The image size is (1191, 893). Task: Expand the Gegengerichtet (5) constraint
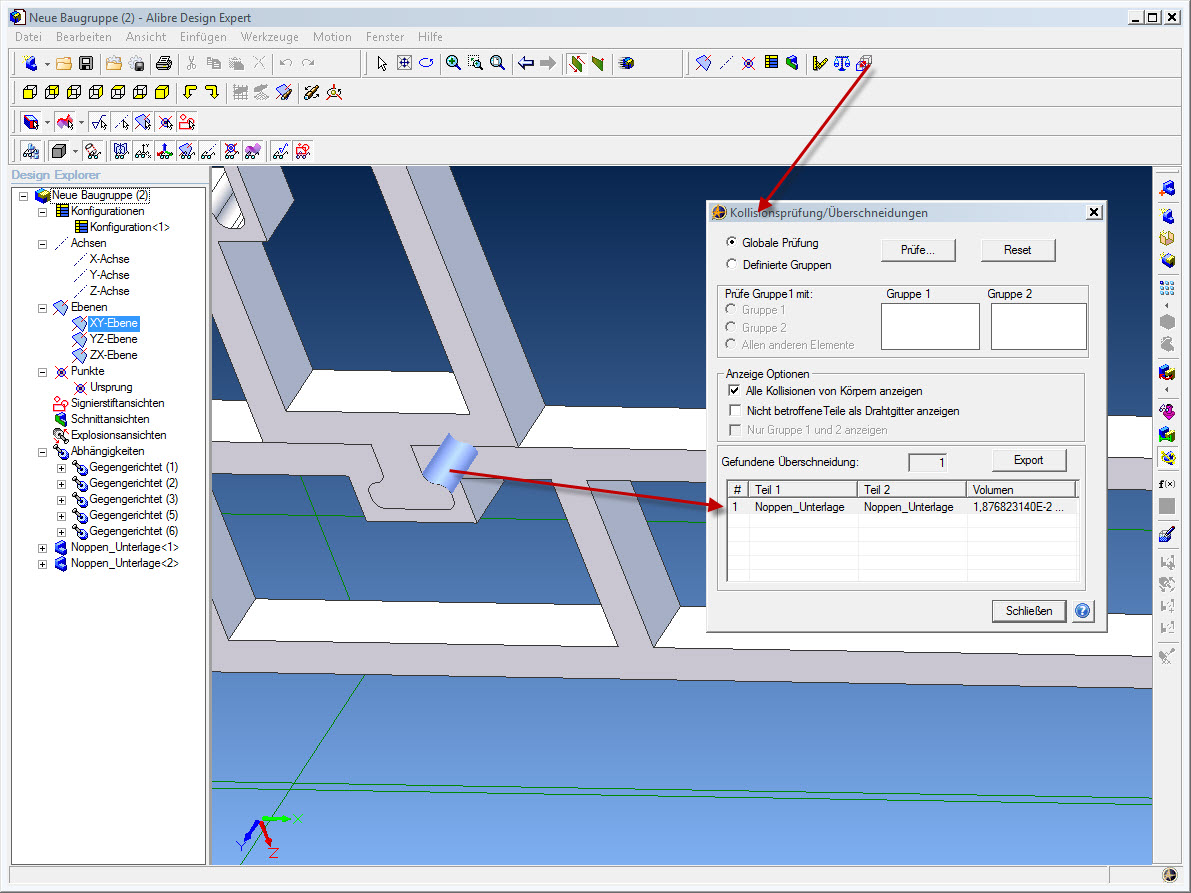[x=62, y=516]
